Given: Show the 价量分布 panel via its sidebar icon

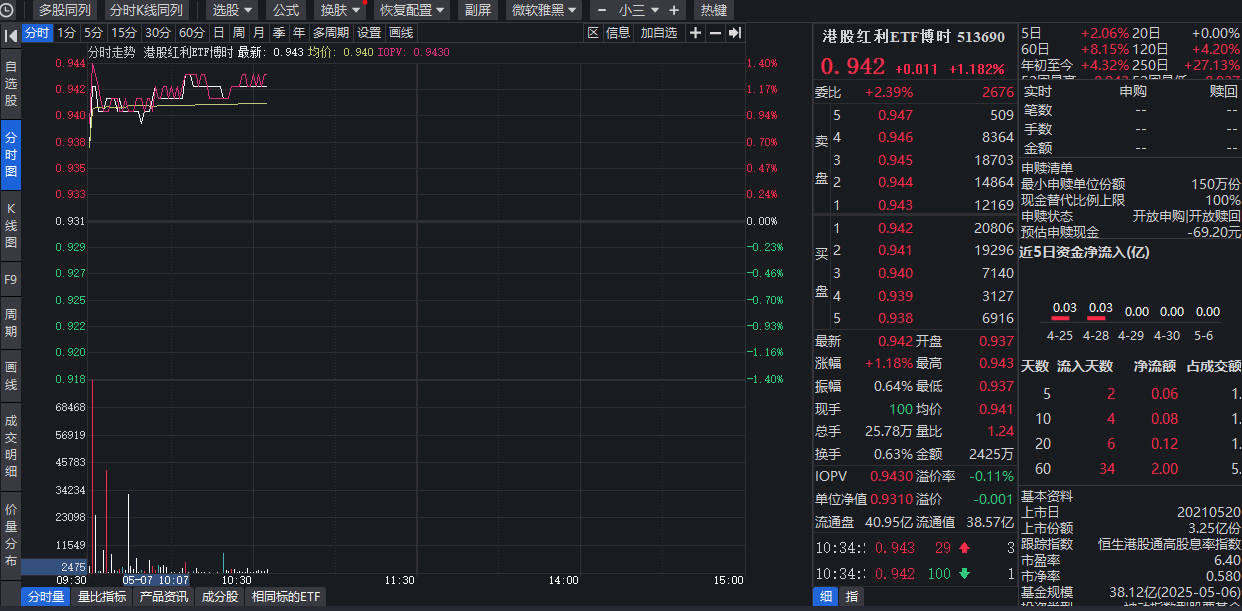Looking at the screenshot, I should [x=11, y=533].
